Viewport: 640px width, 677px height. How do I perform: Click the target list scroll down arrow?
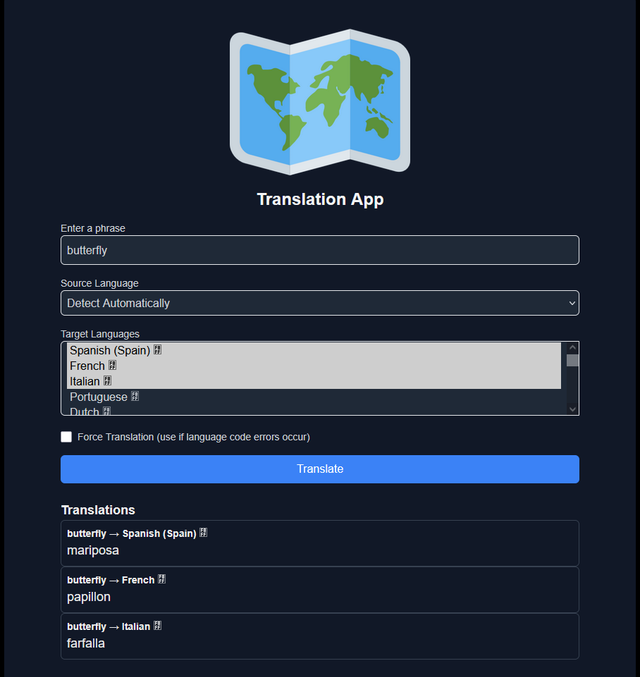coord(573,409)
